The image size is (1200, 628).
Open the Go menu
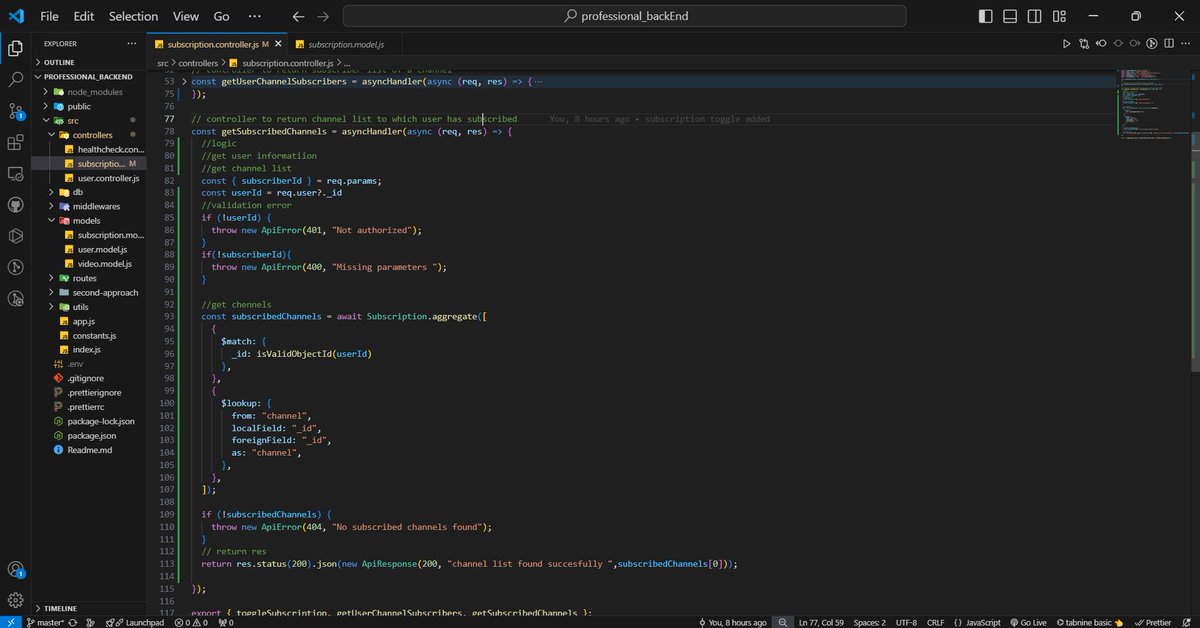(x=221, y=16)
